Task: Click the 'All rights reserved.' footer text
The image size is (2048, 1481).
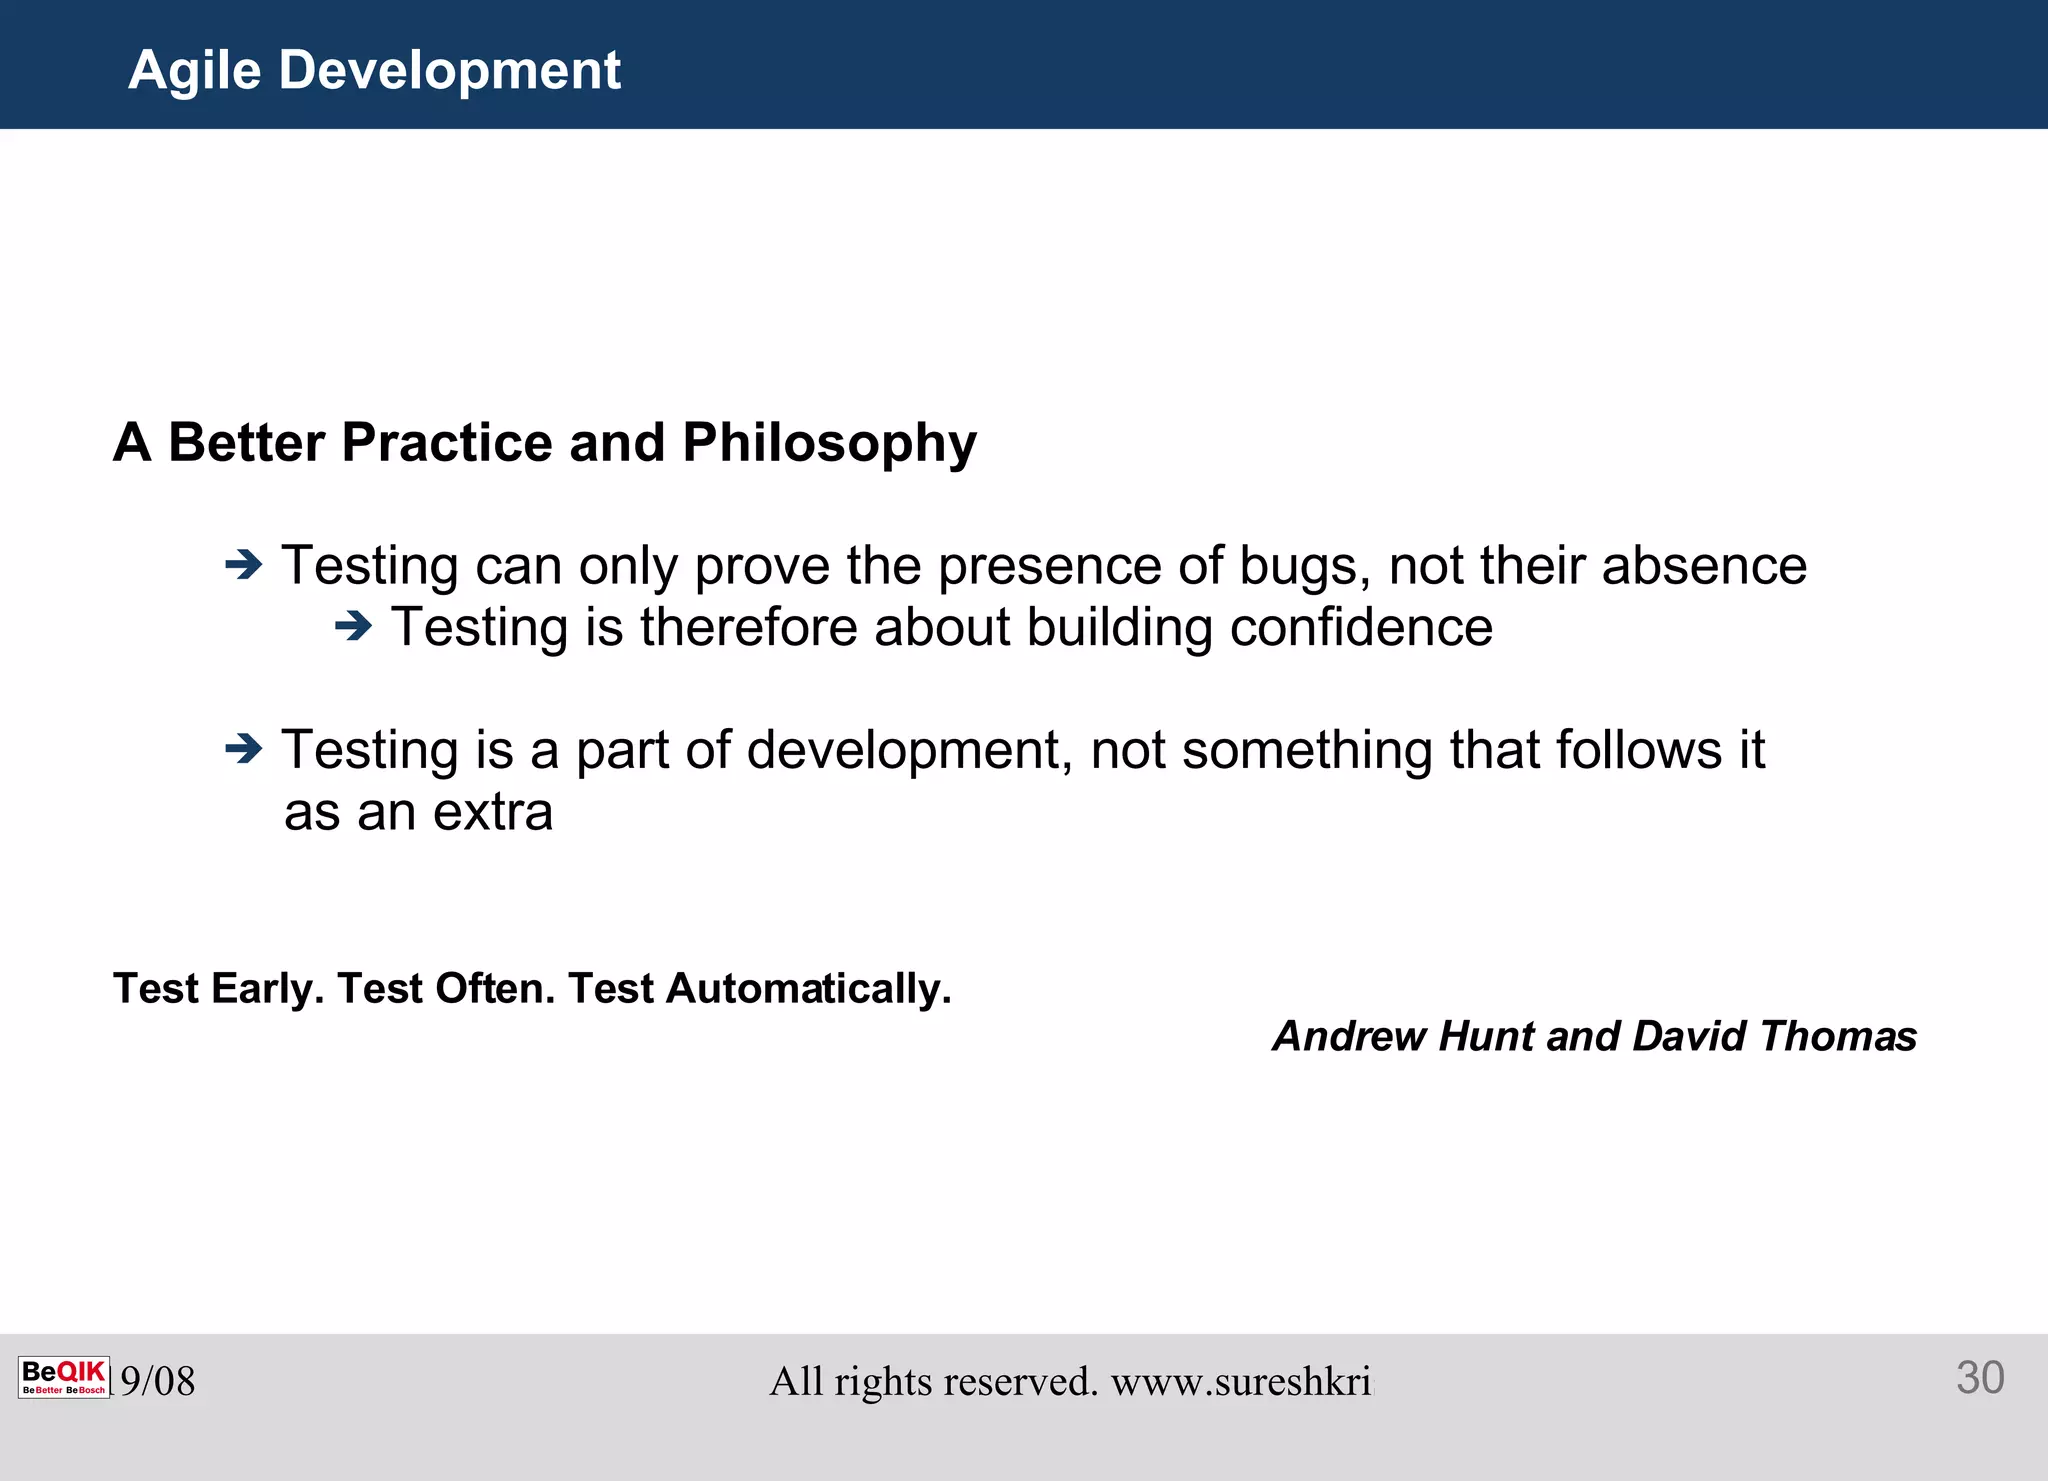Action: tap(932, 1381)
